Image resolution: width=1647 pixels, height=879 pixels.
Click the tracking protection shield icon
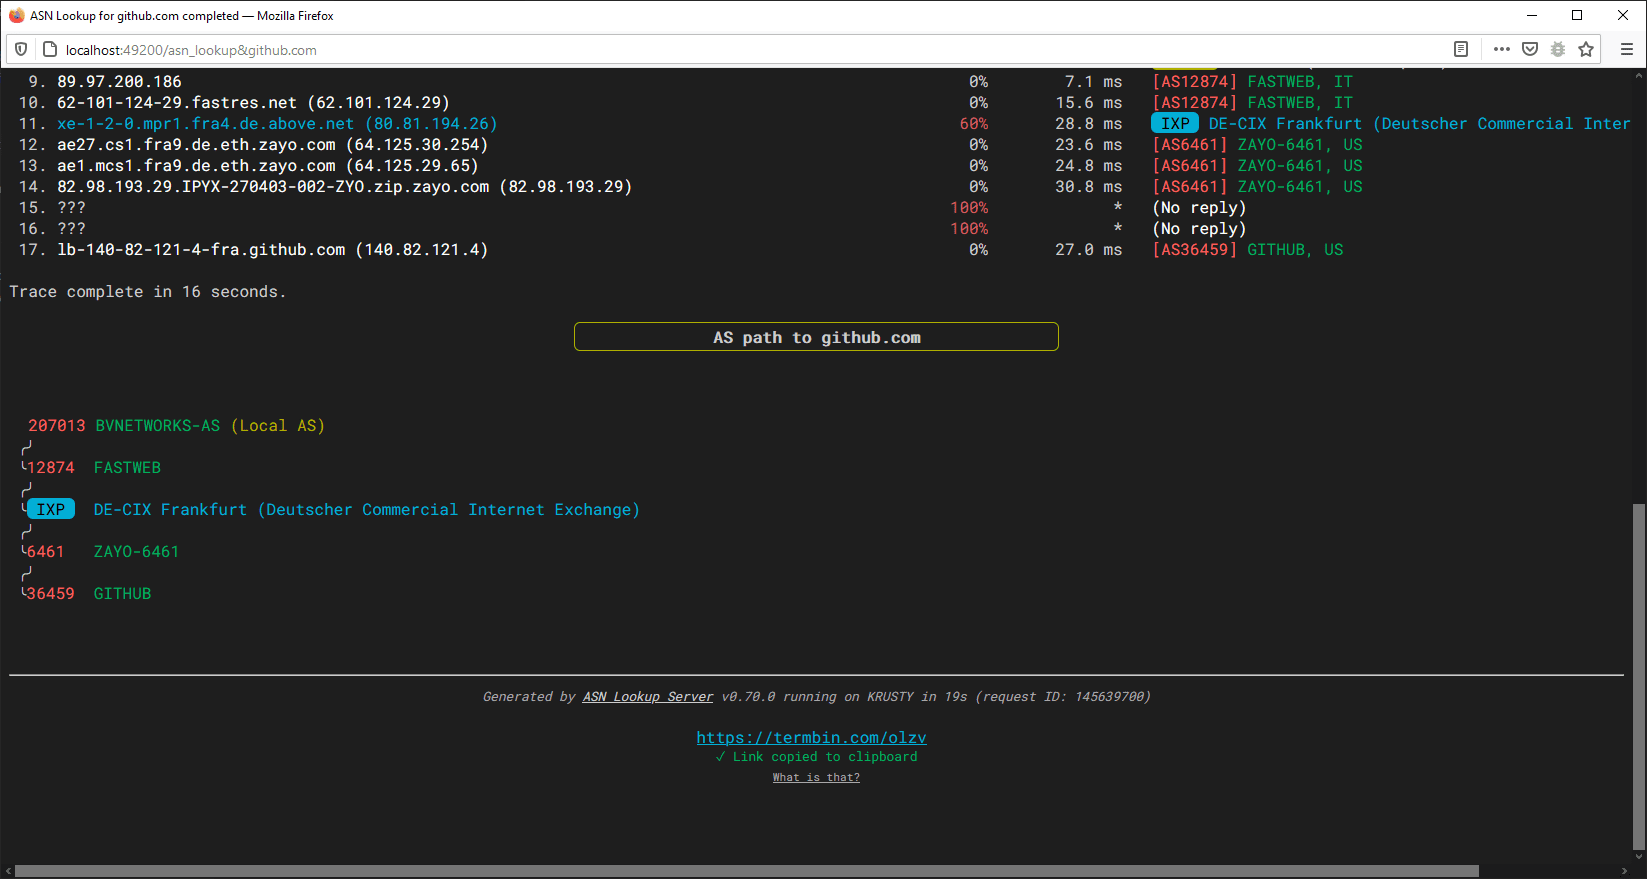pos(21,49)
